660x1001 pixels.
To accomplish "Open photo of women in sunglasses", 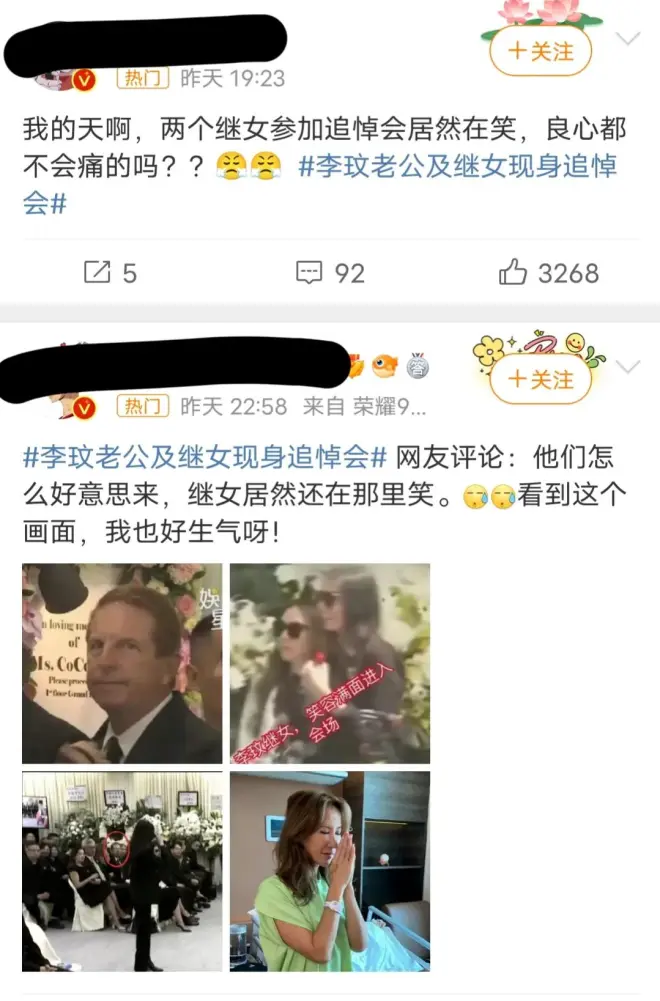I will tap(330, 663).
